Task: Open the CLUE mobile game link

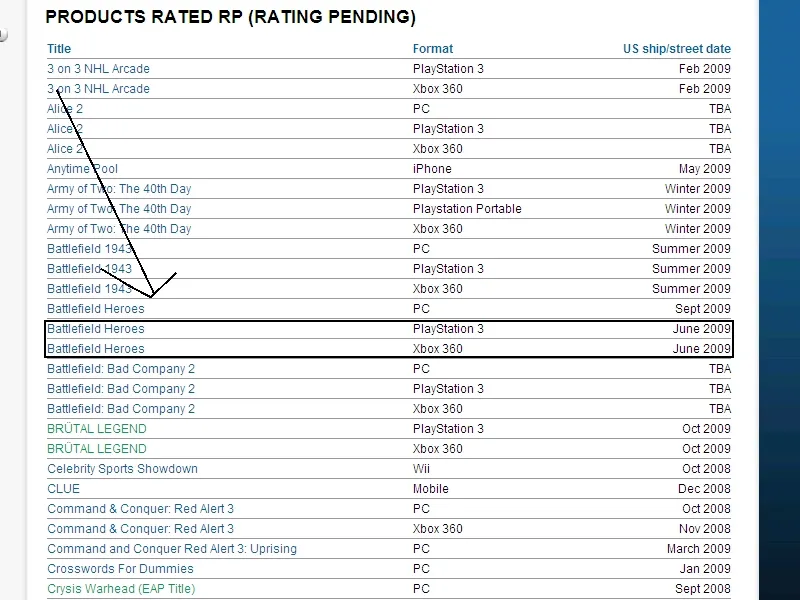Action: click(x=63, y=489)
